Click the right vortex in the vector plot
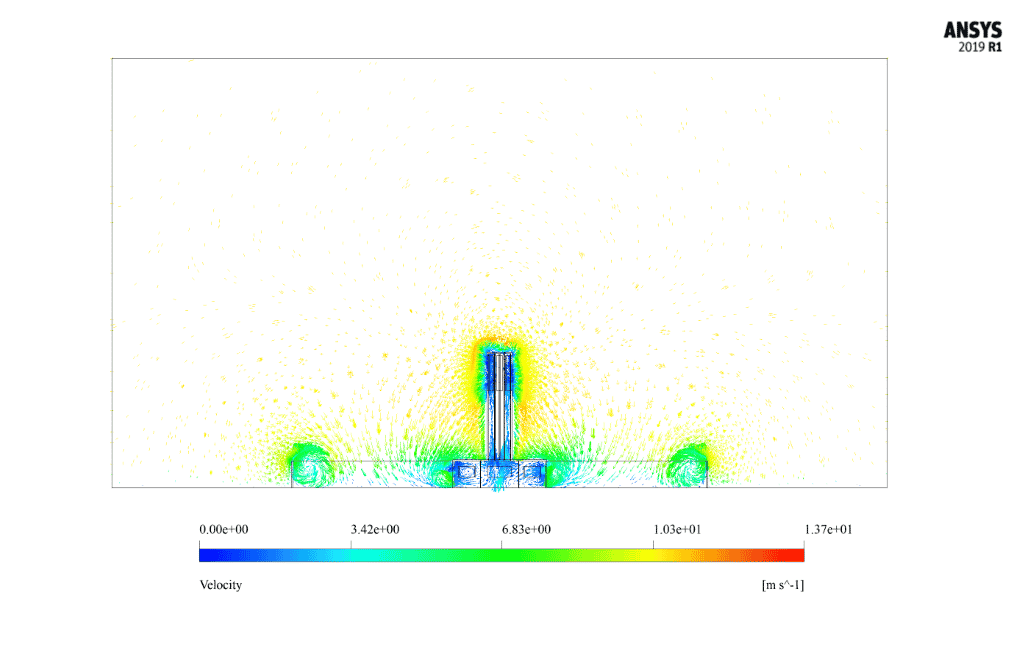1020x664 pixels. click(x=688, y=466)
